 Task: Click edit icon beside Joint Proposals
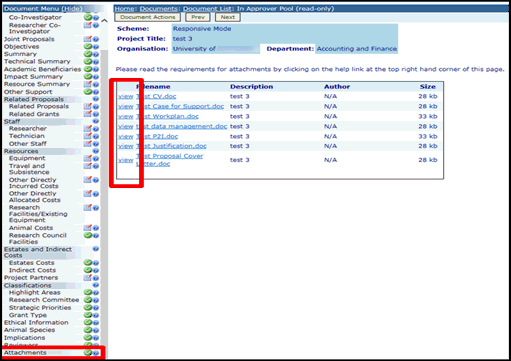(88, 39)
